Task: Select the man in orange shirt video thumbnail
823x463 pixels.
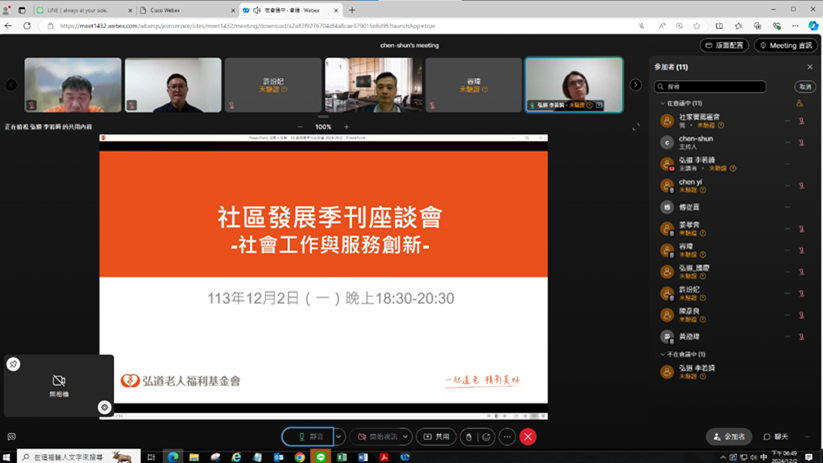Action: tap(73, 85)
